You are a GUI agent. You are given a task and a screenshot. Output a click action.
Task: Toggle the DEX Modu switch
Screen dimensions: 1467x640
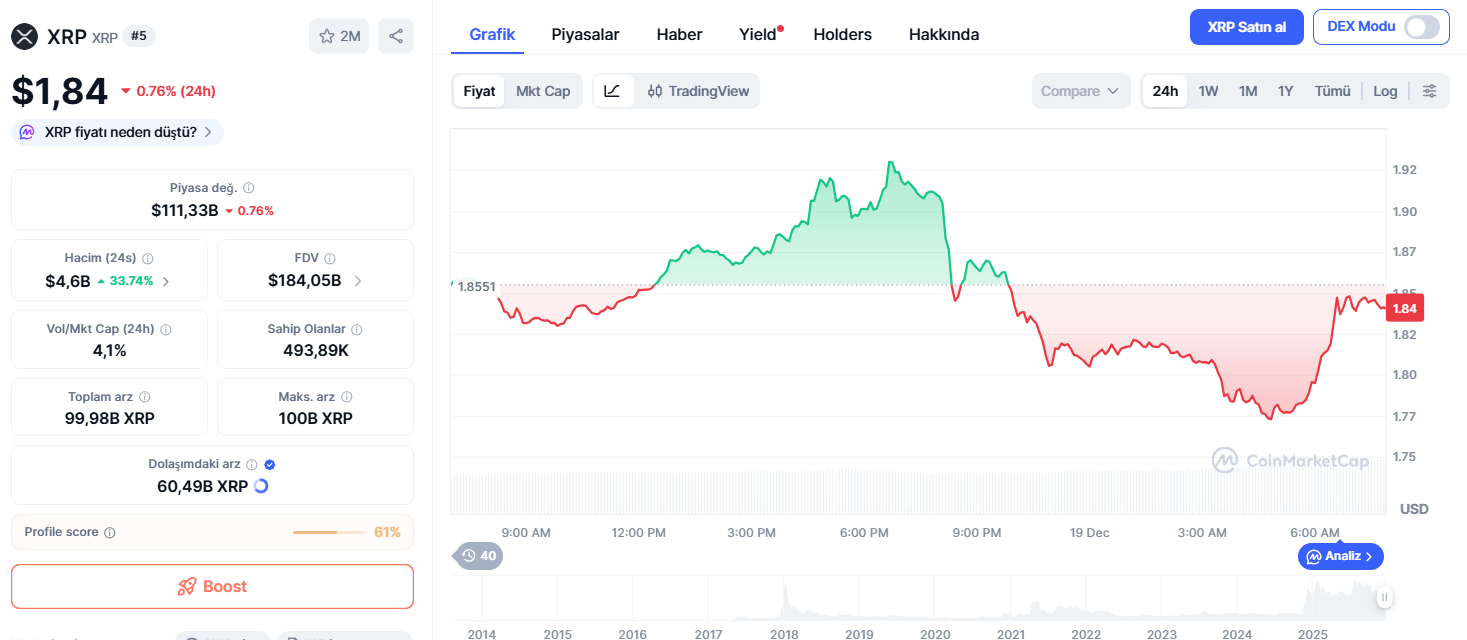[x=1426, y=27]
